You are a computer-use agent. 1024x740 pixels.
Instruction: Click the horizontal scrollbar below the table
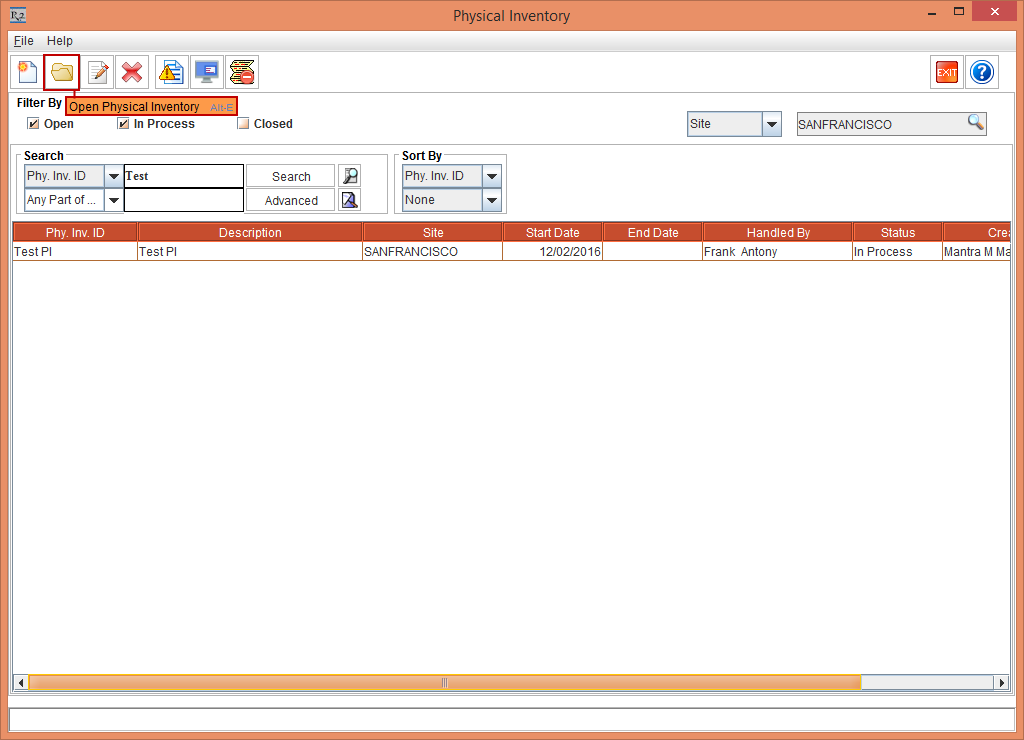(444, 682)
